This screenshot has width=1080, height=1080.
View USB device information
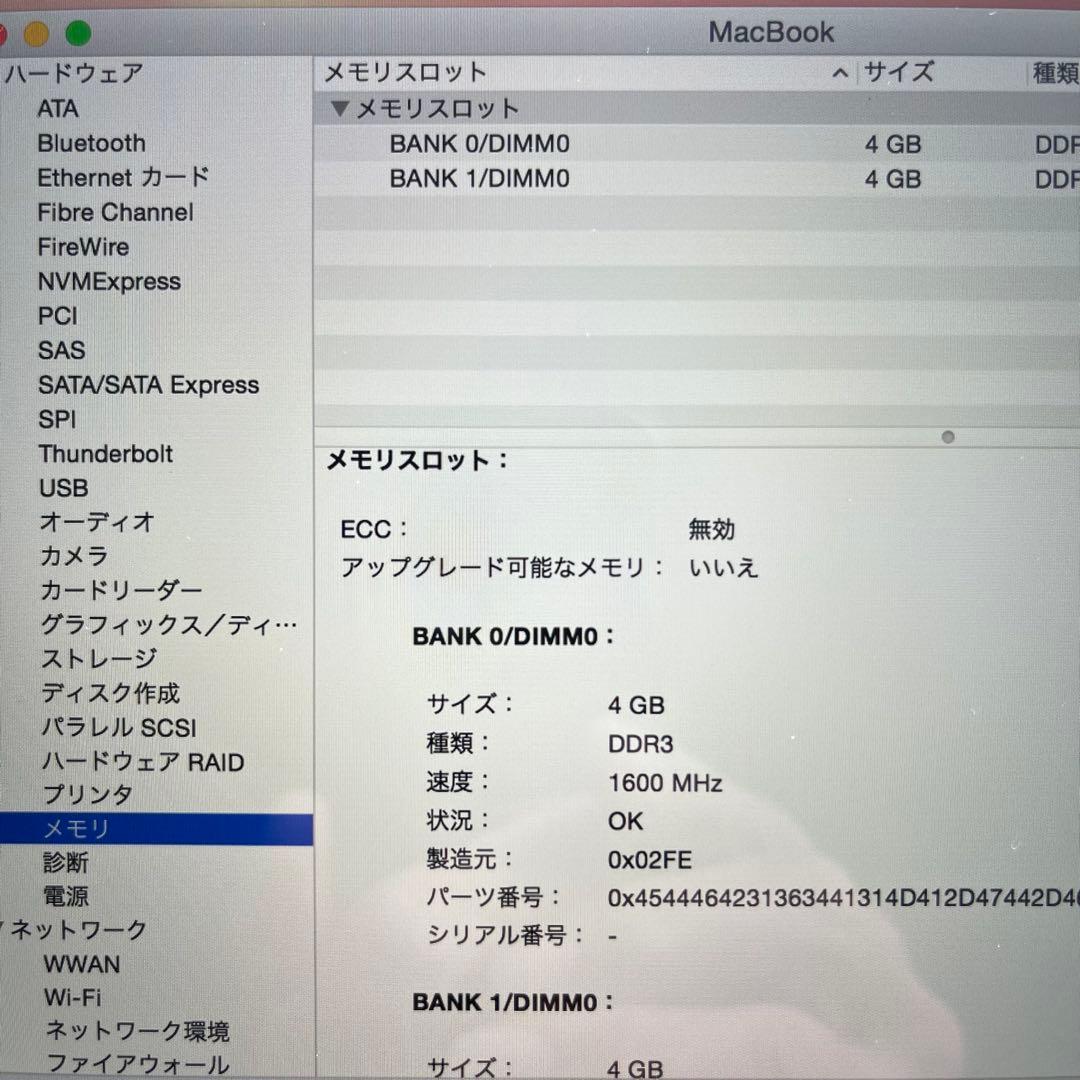(63, 488)
